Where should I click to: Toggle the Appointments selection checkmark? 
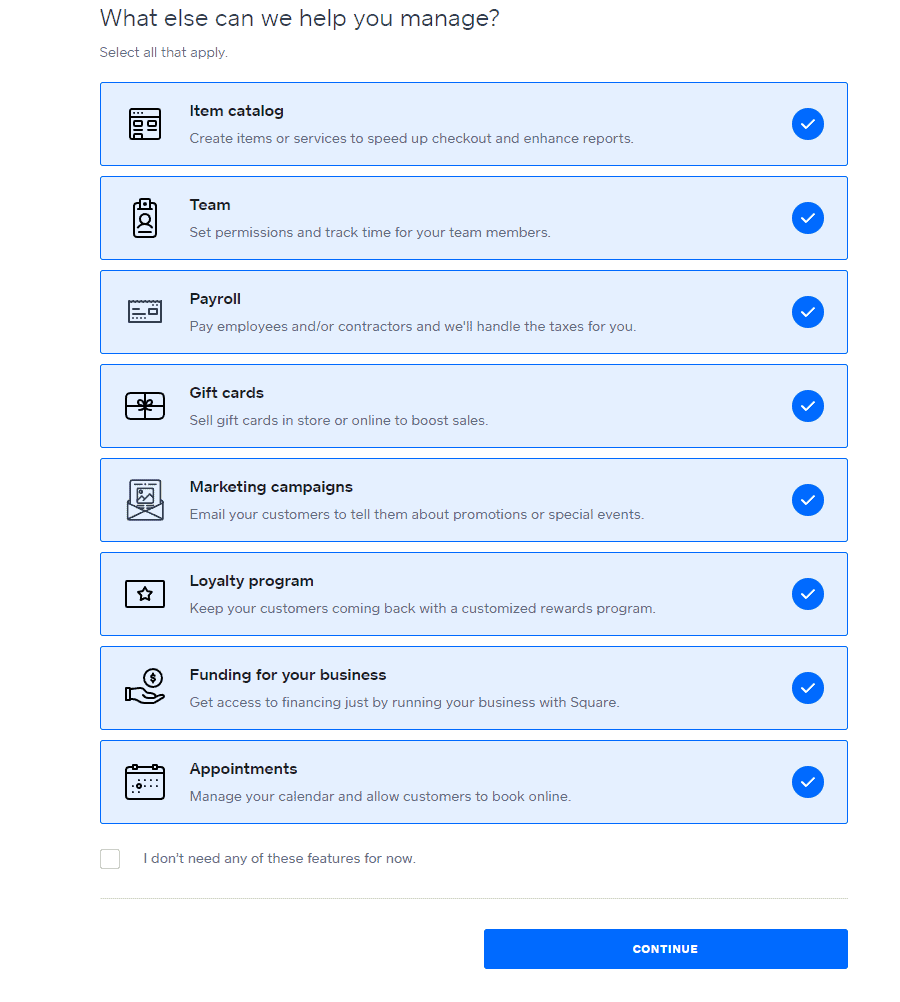click(808, 782)
